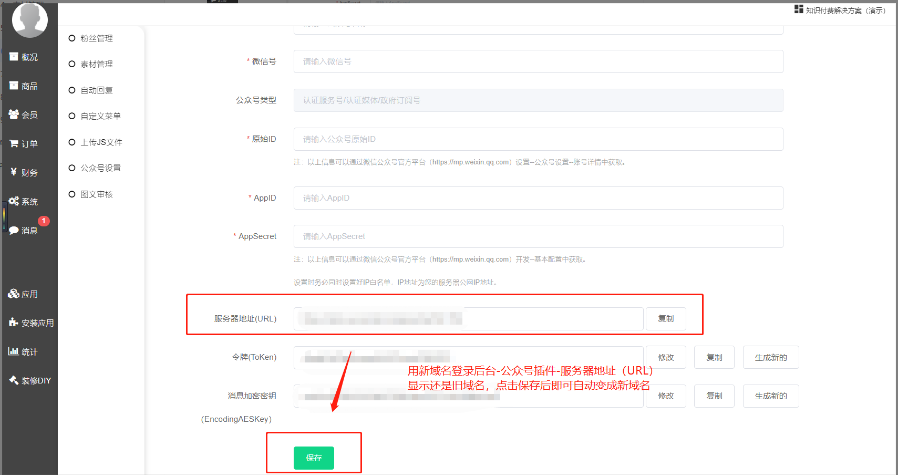Click the AppSecret input field
This screenshot has height=475, width=898.
coord(538,236)
